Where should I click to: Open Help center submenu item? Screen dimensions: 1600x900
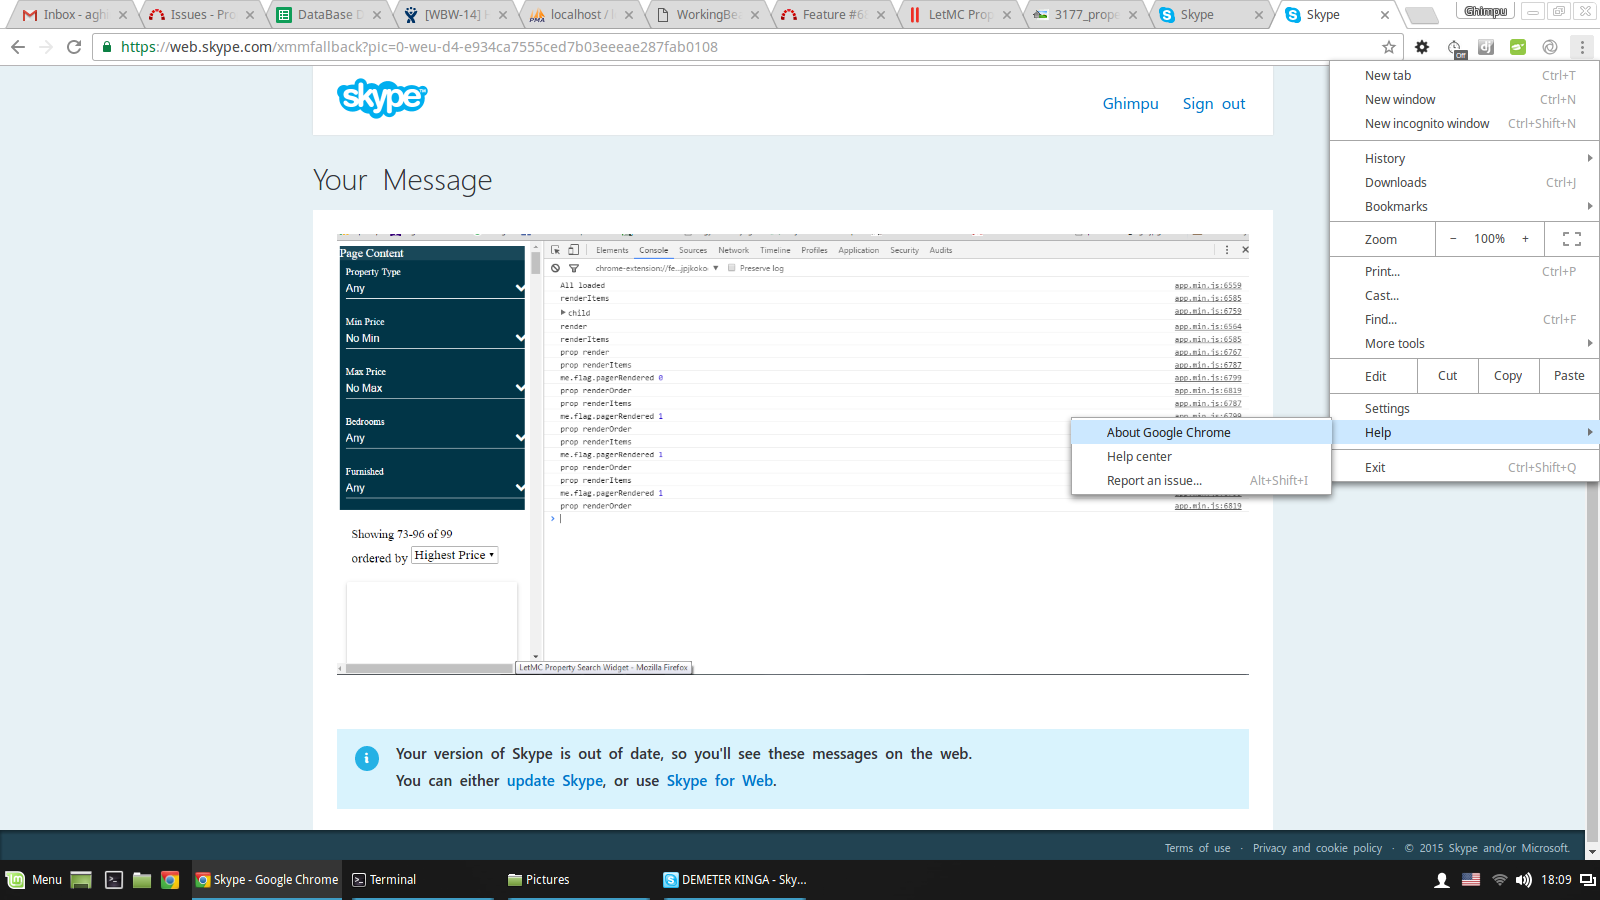point(1201,456)
